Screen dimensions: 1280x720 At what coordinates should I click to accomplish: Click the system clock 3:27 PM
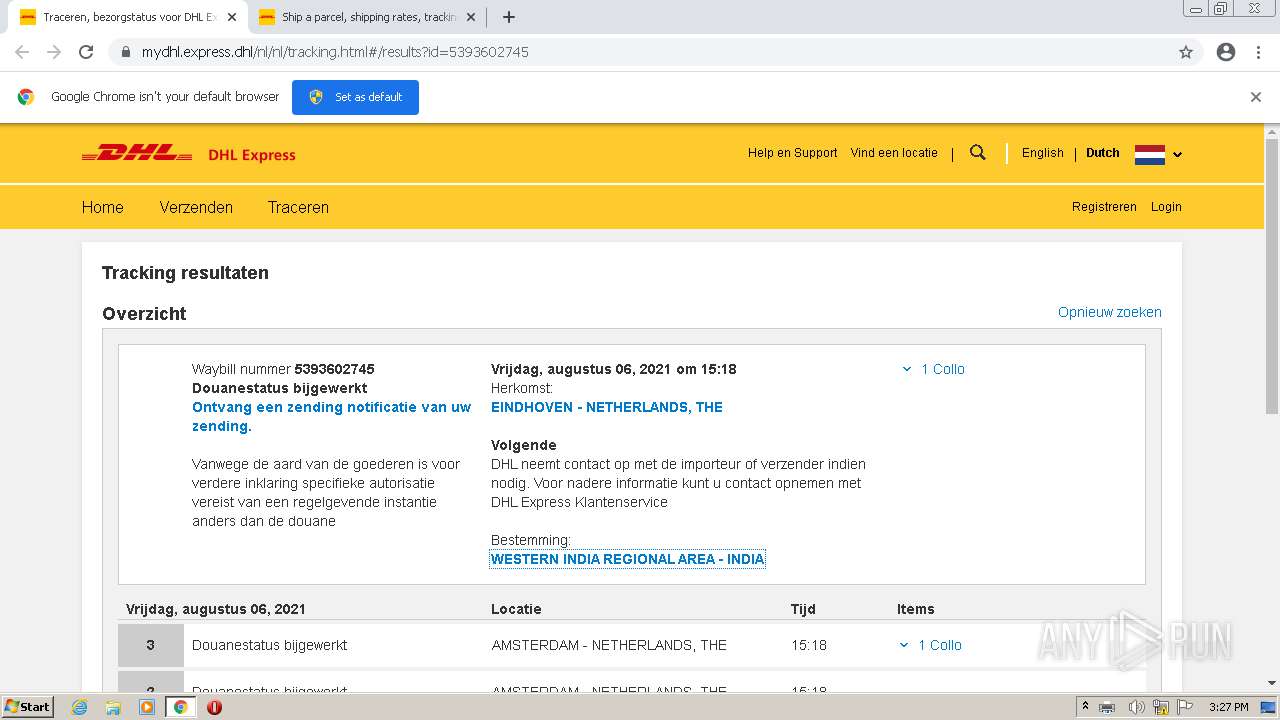pos(1228,707)
